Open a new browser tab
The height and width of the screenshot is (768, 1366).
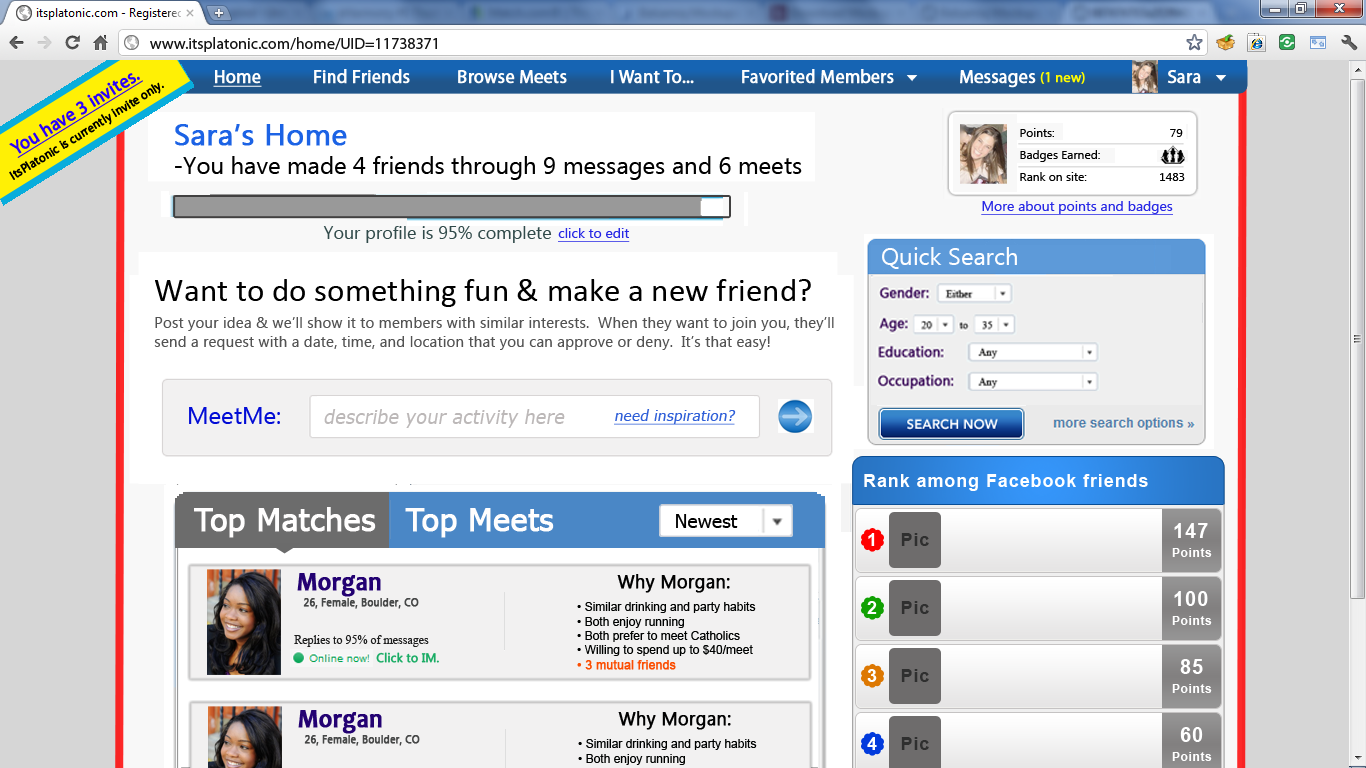click(x=219, y=13)
